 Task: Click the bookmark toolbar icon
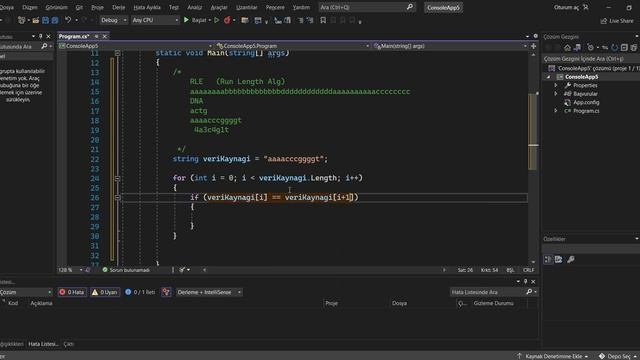tap(323, 20)
